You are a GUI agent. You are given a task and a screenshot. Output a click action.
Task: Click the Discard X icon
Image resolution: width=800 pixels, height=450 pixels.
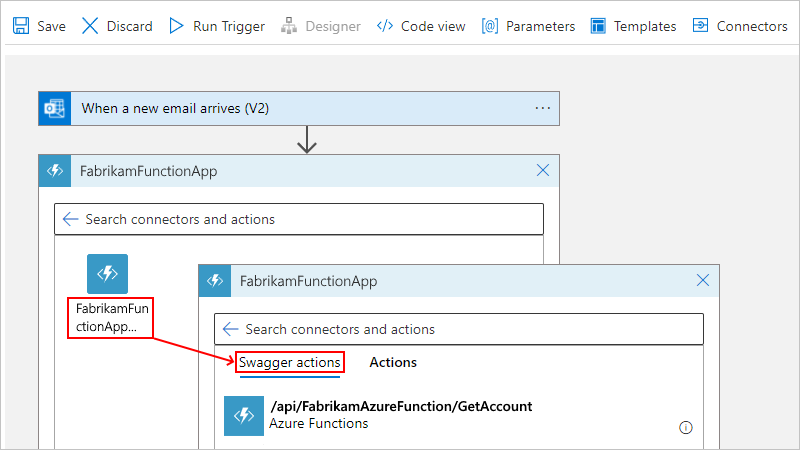(x=91, y=26)
